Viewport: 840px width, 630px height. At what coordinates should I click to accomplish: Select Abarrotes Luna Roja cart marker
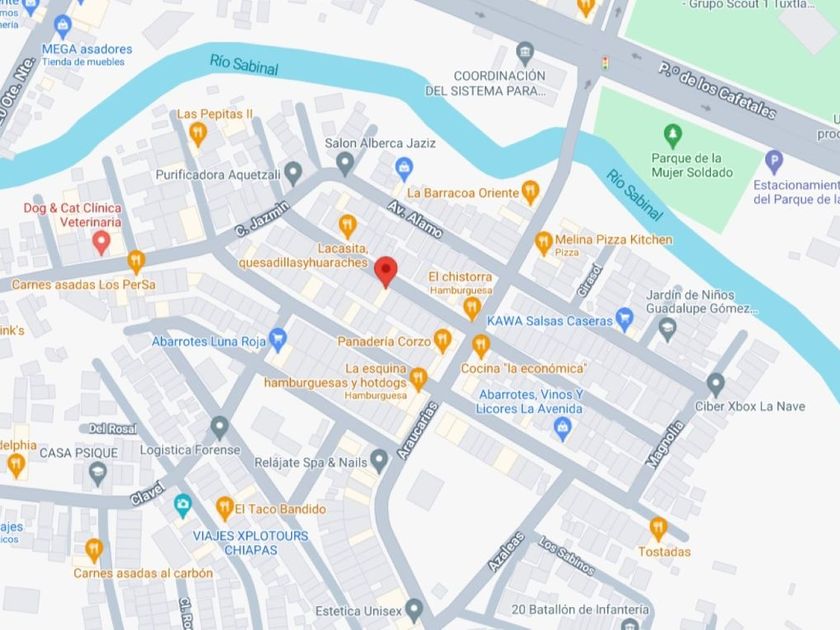pos(278,340)
